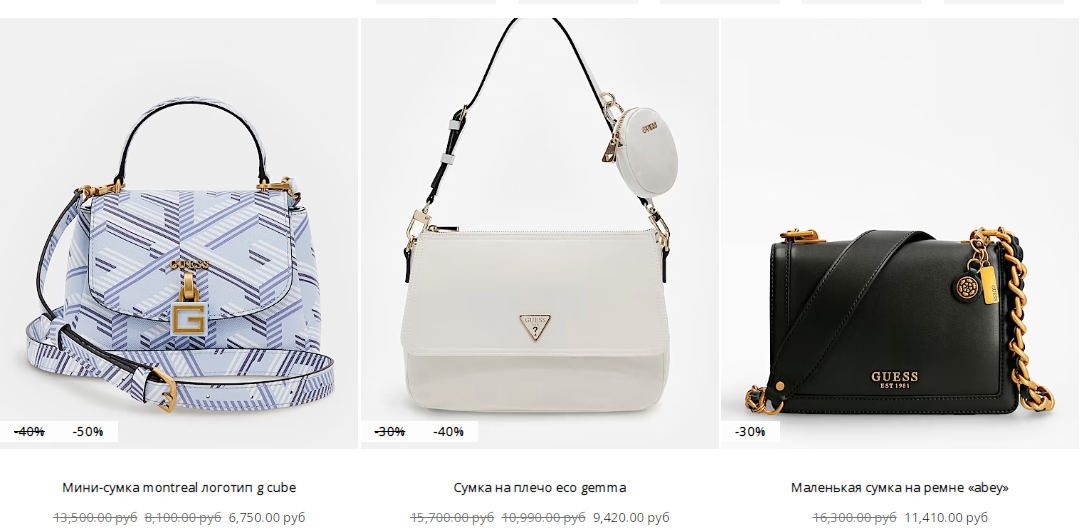The height and width of the screenshot is (530, 1082).
Task: Open the blue Montreal G Cube mini bag image
Action: (x=179, y=233)
